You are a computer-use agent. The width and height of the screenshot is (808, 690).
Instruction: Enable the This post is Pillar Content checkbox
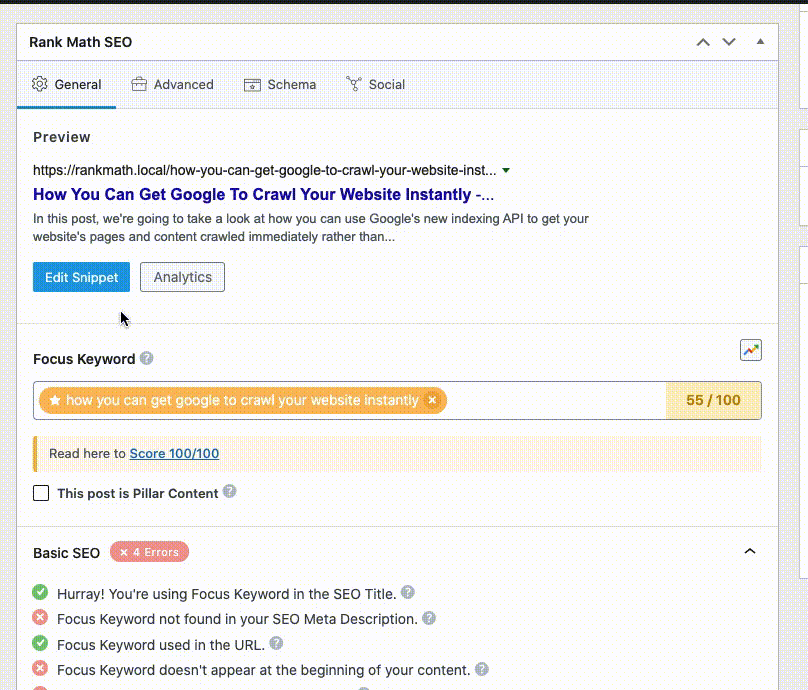40,493
